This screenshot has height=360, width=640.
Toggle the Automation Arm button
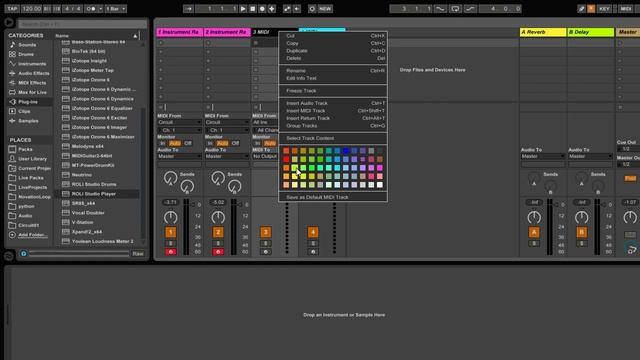point(287,9)
